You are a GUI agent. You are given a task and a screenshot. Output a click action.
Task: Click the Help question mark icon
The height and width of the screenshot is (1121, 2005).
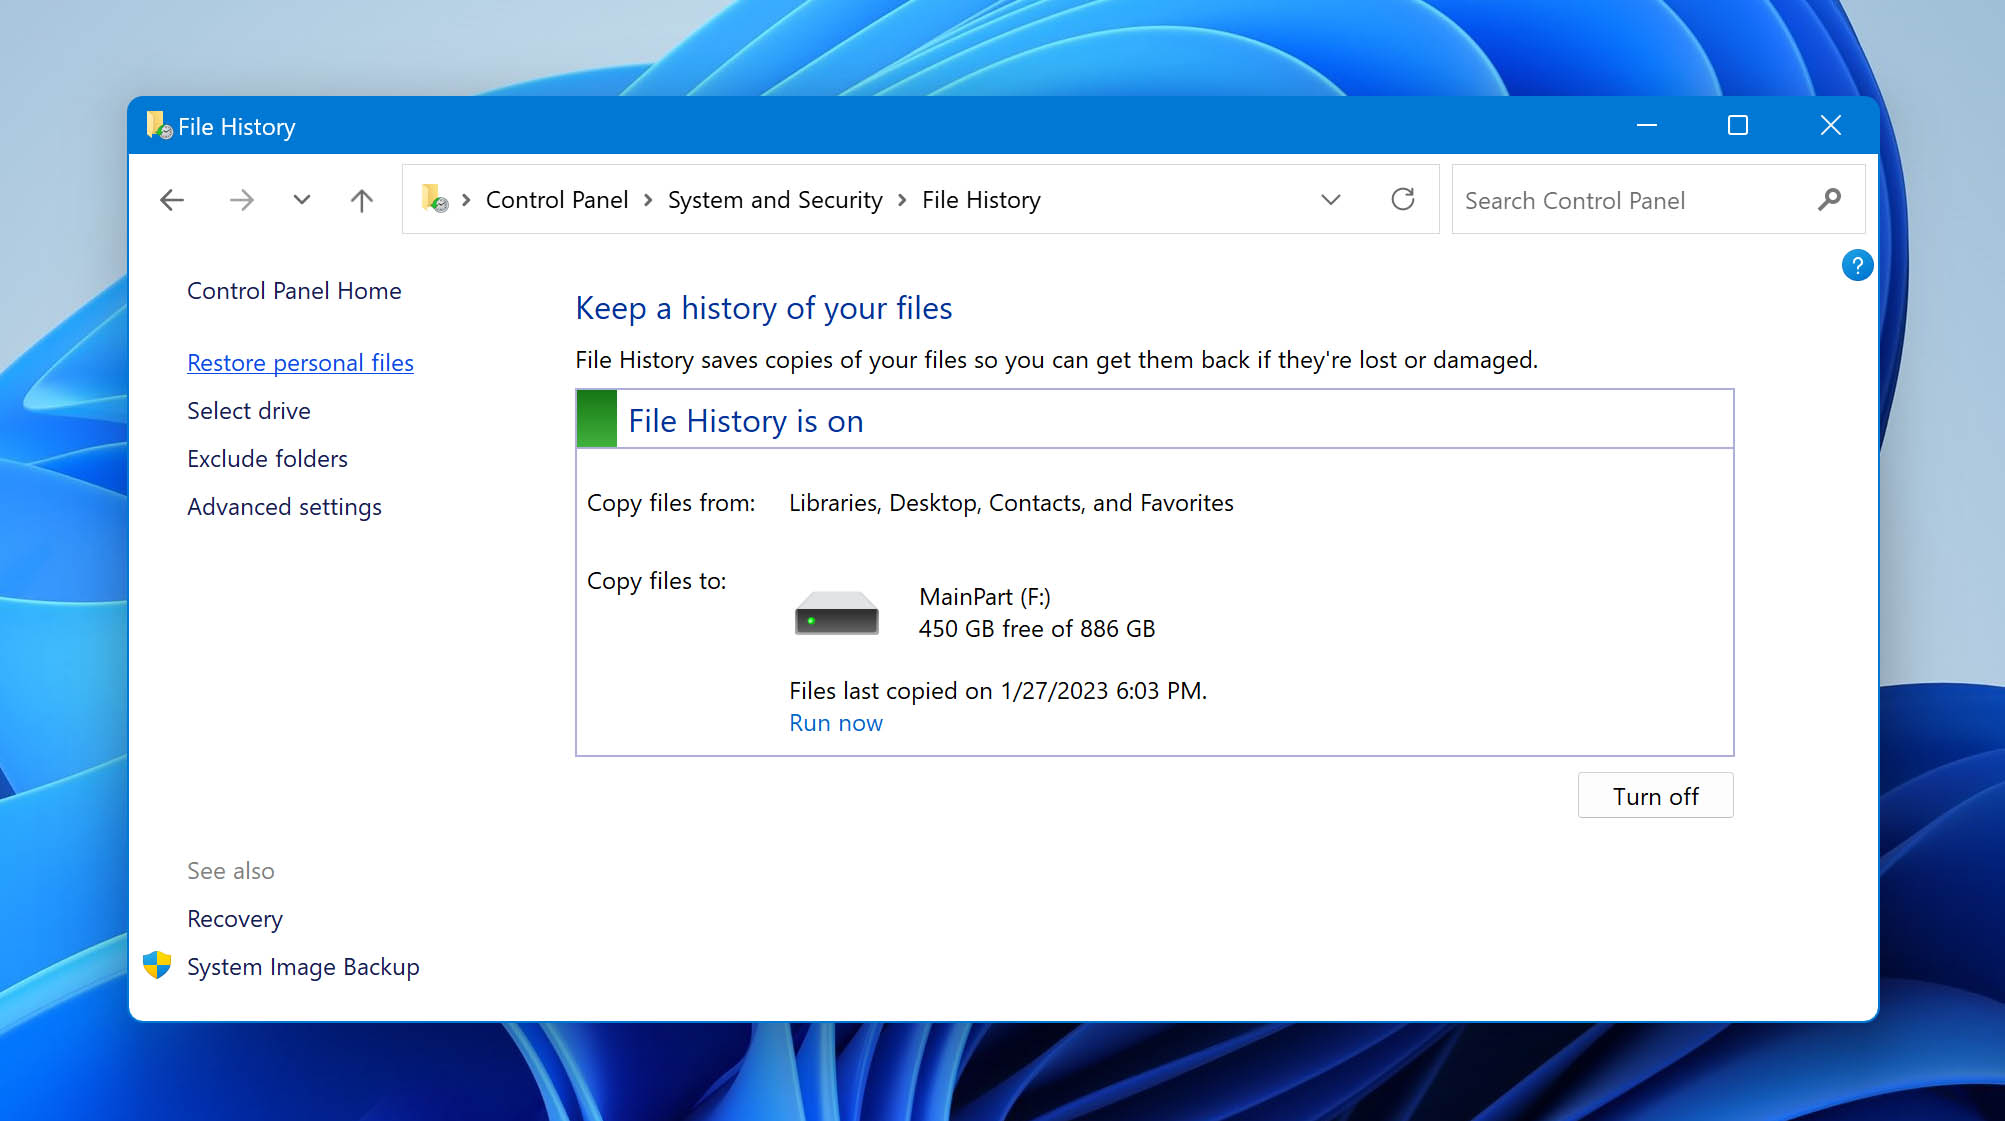click(x=1856, y=264)
